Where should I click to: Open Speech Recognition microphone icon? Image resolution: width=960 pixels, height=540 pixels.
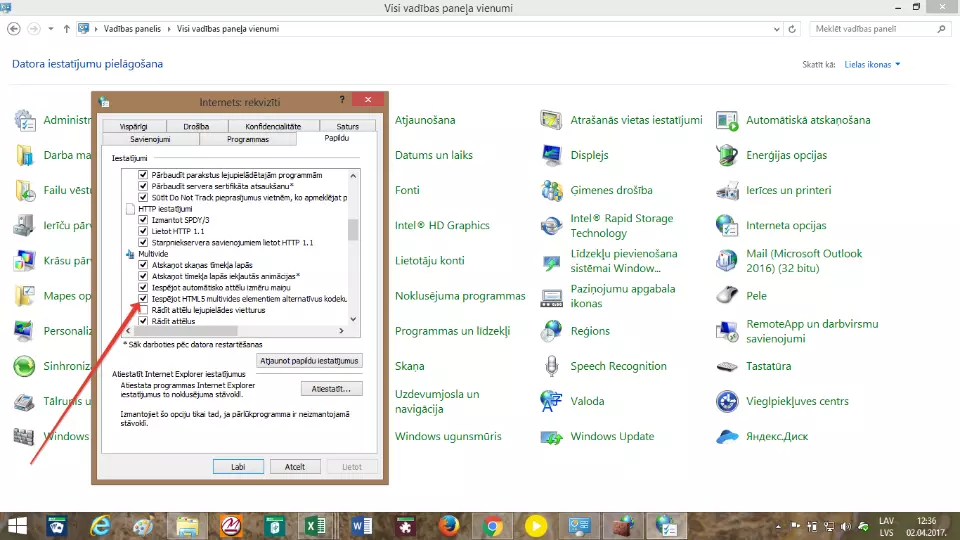(x=551, y=366)
